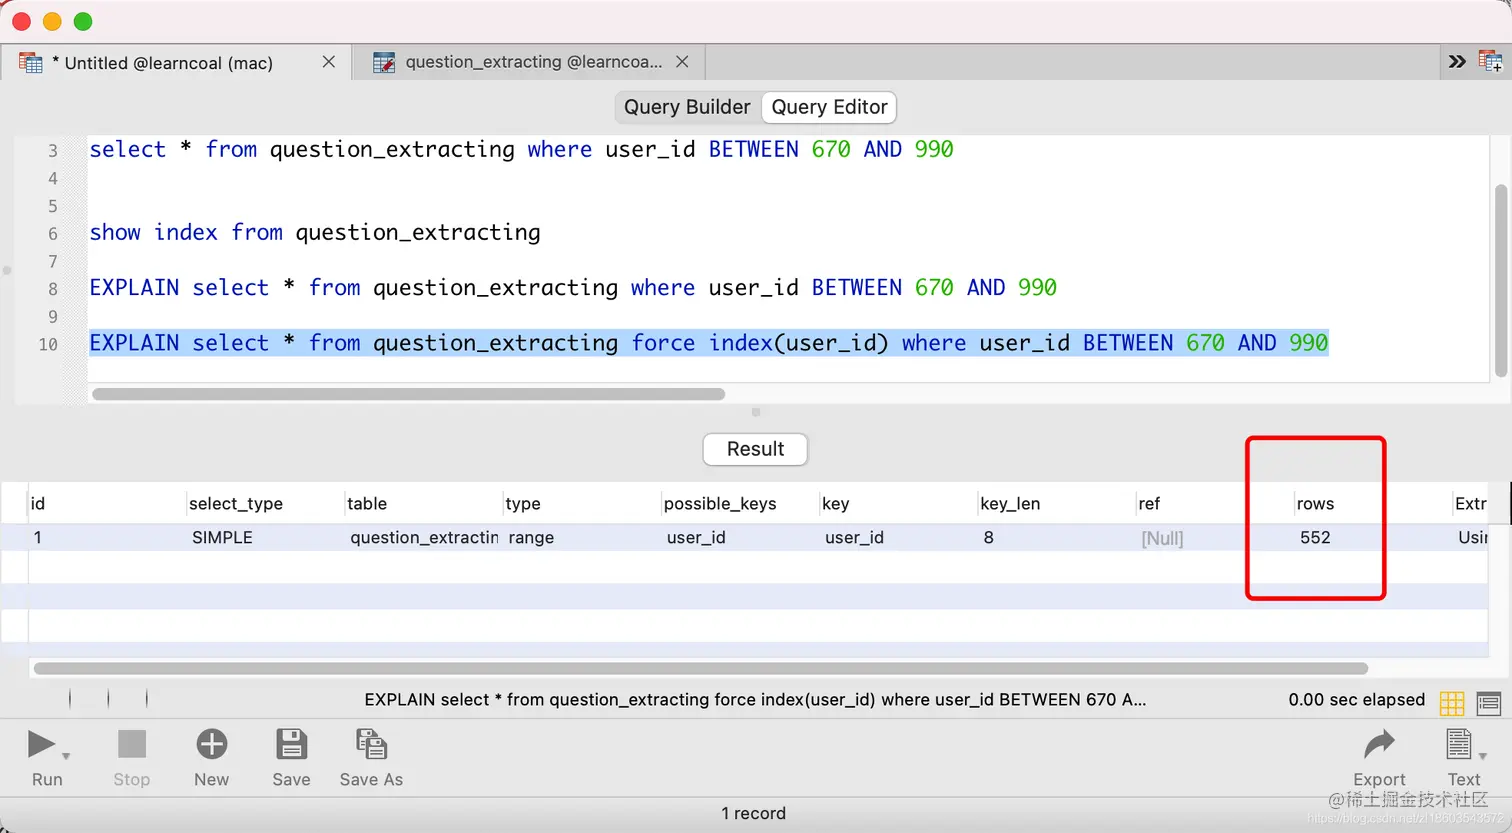This screenshot has width=1512, height=833.
Task: Click the id cell value 1
Action: coord(107,538)
